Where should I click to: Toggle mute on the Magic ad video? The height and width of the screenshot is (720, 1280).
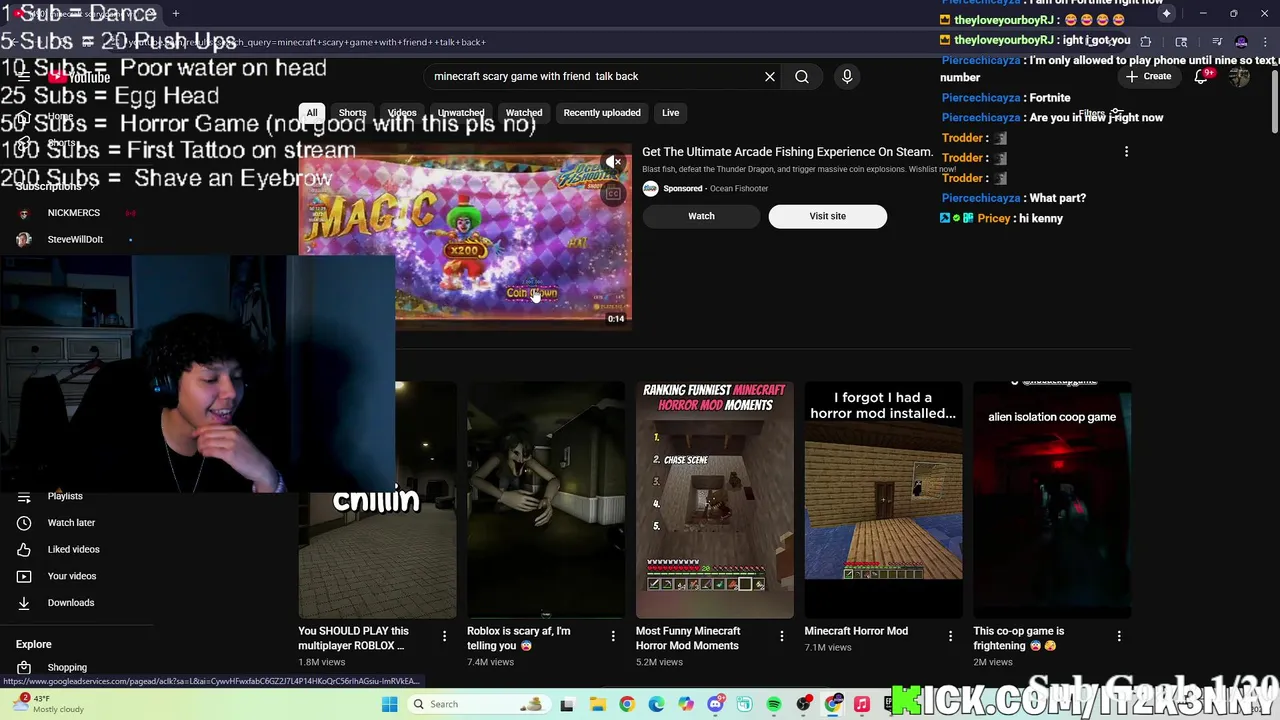[x=613, y=162]
